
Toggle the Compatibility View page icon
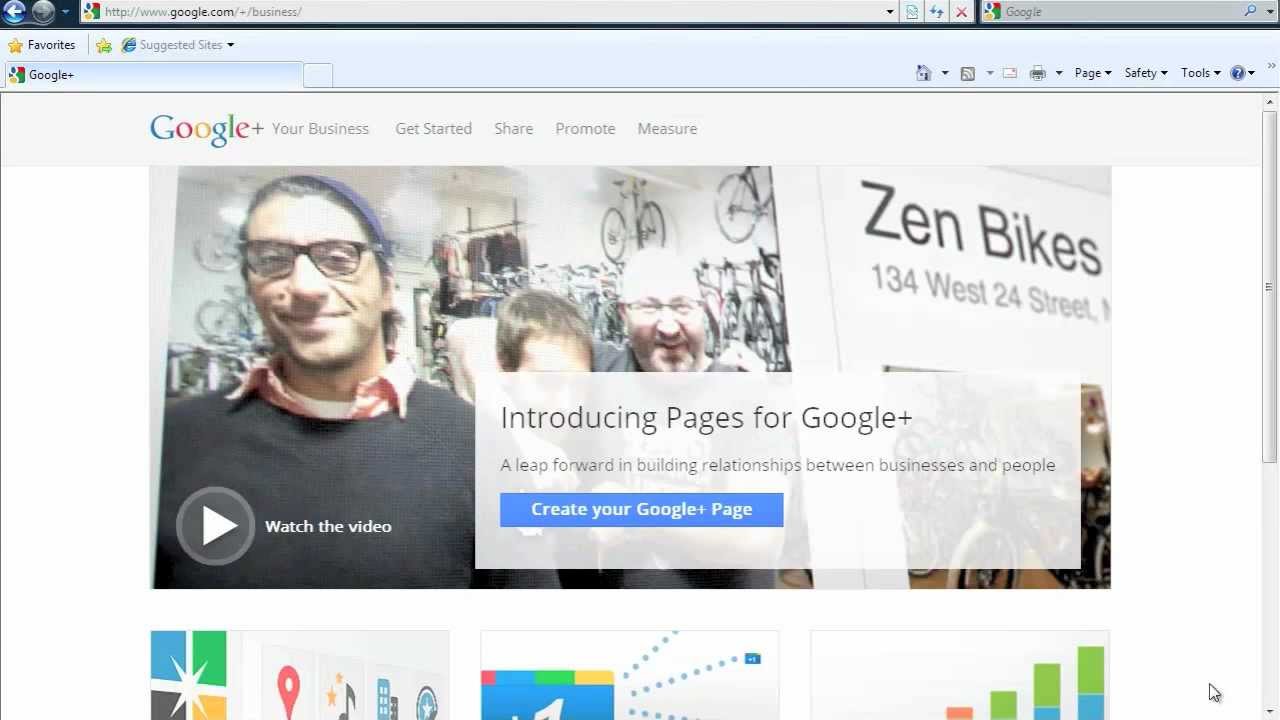tap(912, 12)
